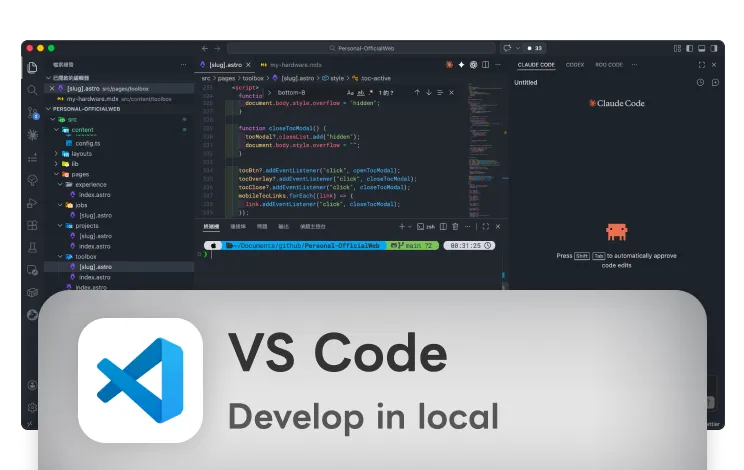Collapse the toolbox folder

click(60, 257)
